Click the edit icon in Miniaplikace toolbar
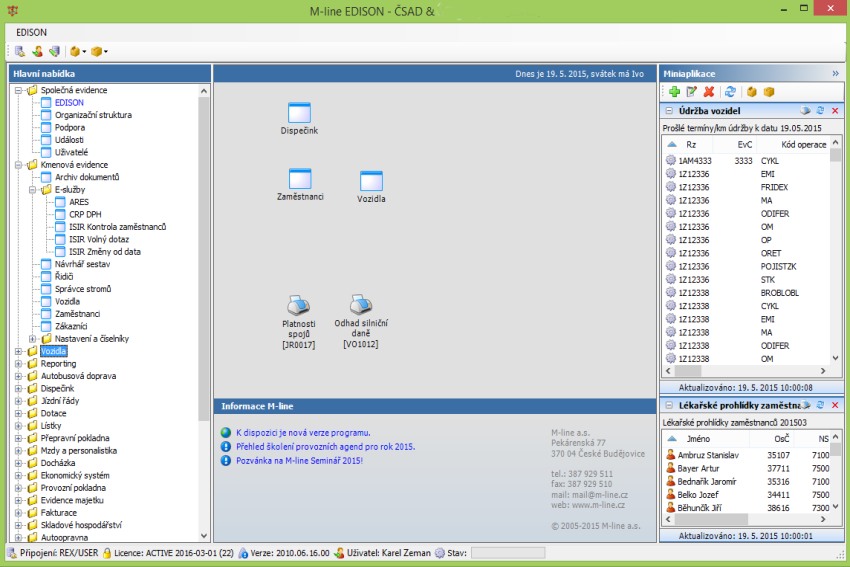This screenshot has width=850, height=567. click(x=692, y=91)
